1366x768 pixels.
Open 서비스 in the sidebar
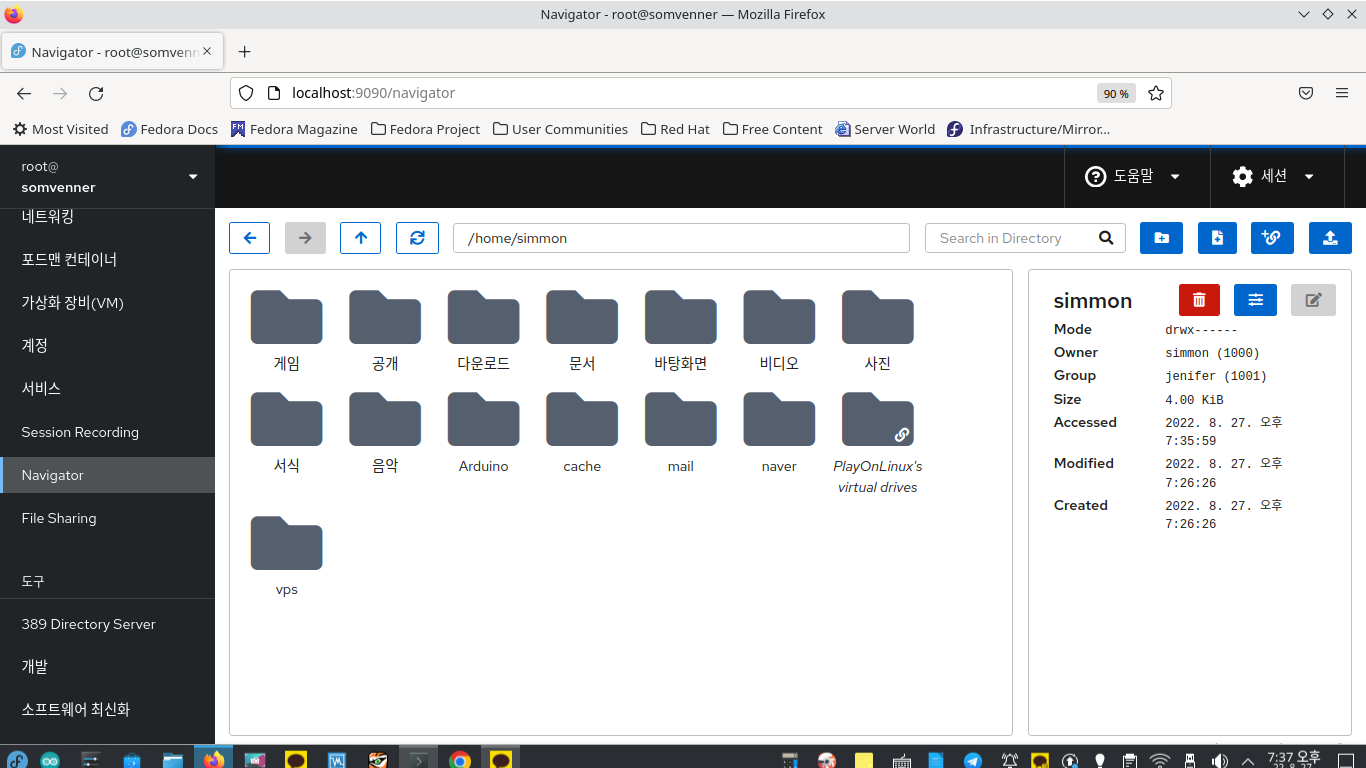107,388
